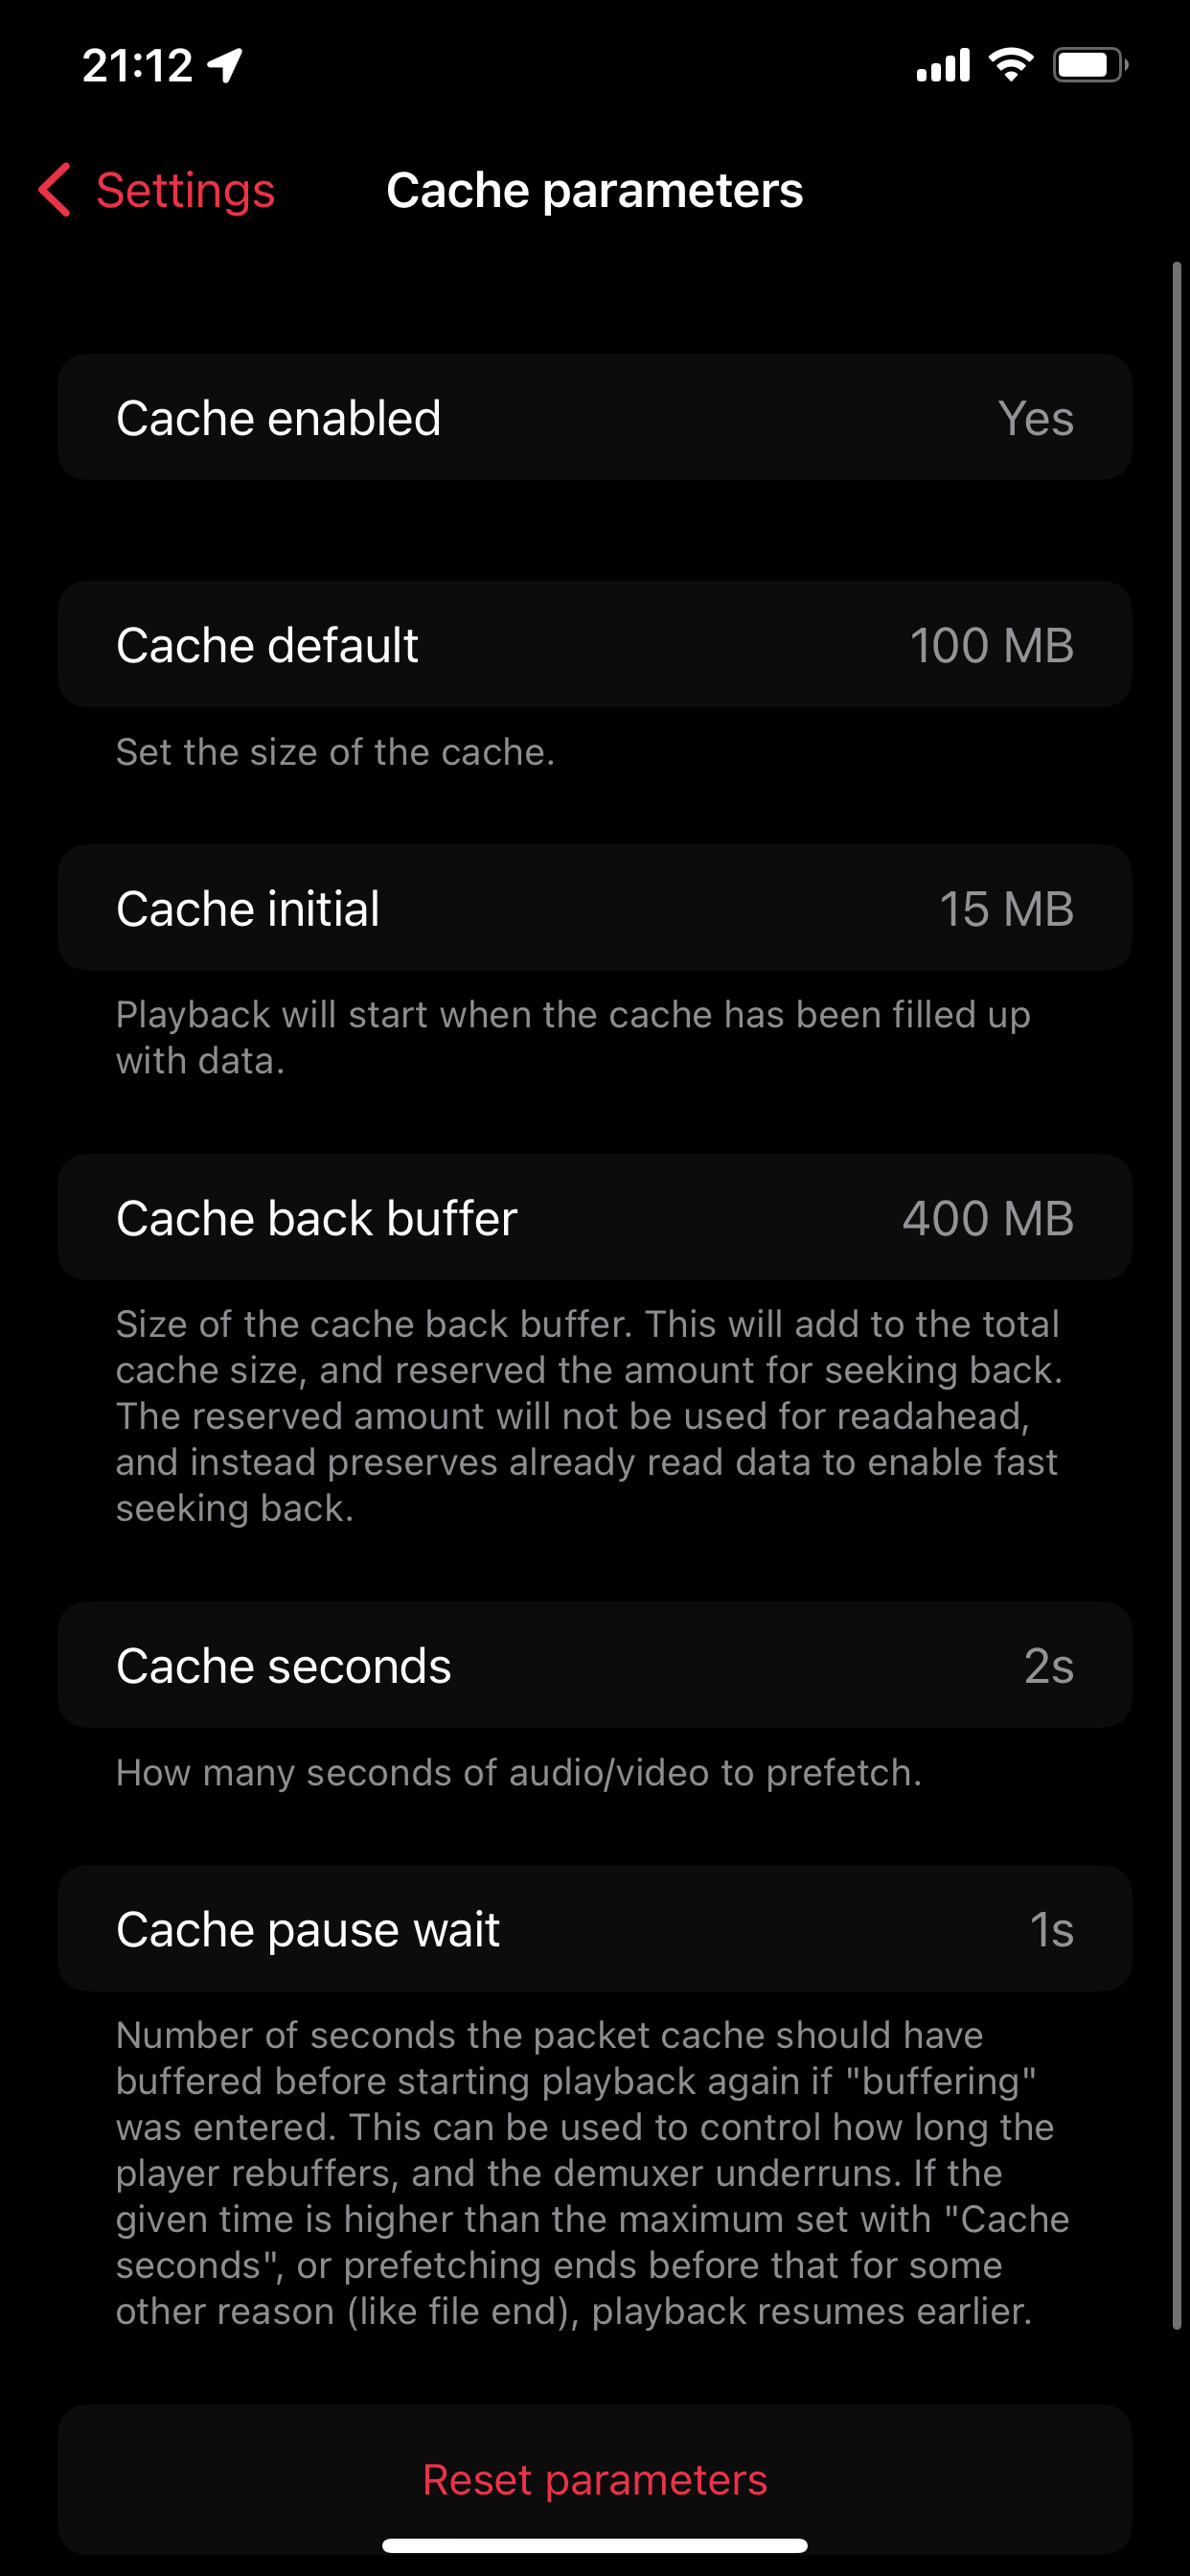
Task: Tap the 400 MB back buffer value
Action: click(x=988, y=1217)
